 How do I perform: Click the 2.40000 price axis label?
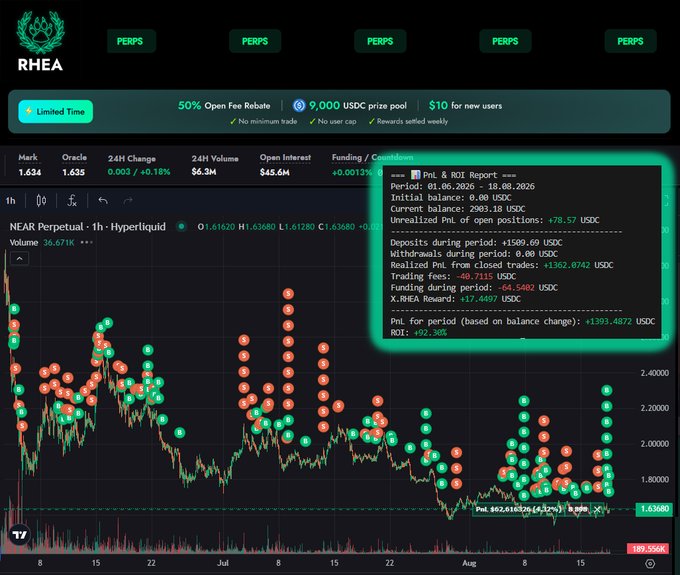pyautogui.click(x=654, y=373)
